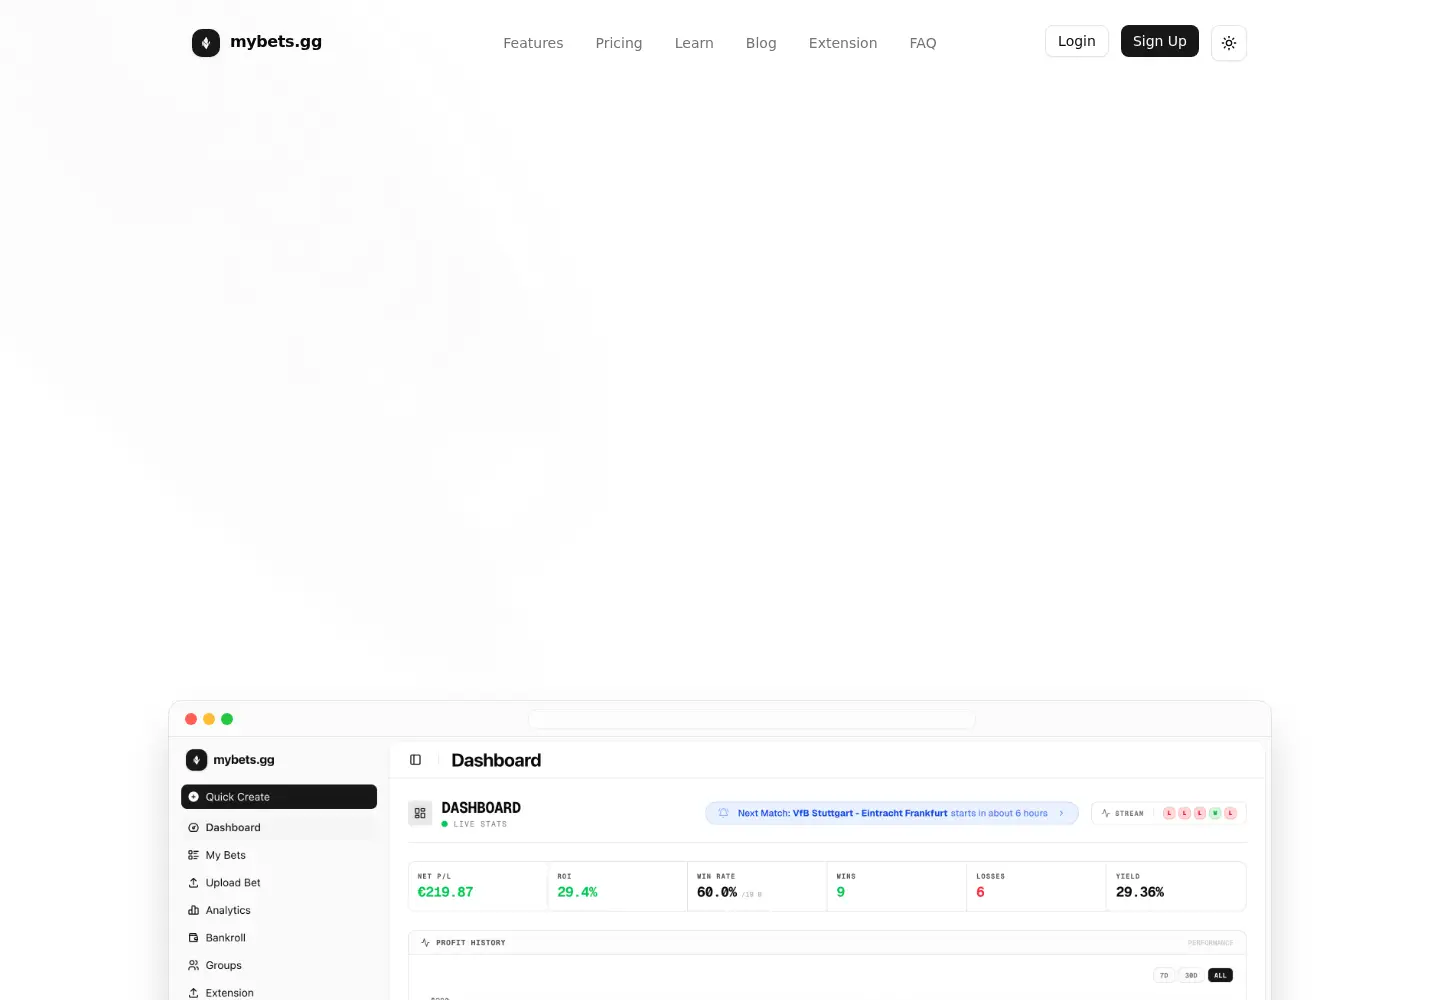Click the mybets.gg logo in the top navigation
1440x1000 pixels.
click(257, 42)
